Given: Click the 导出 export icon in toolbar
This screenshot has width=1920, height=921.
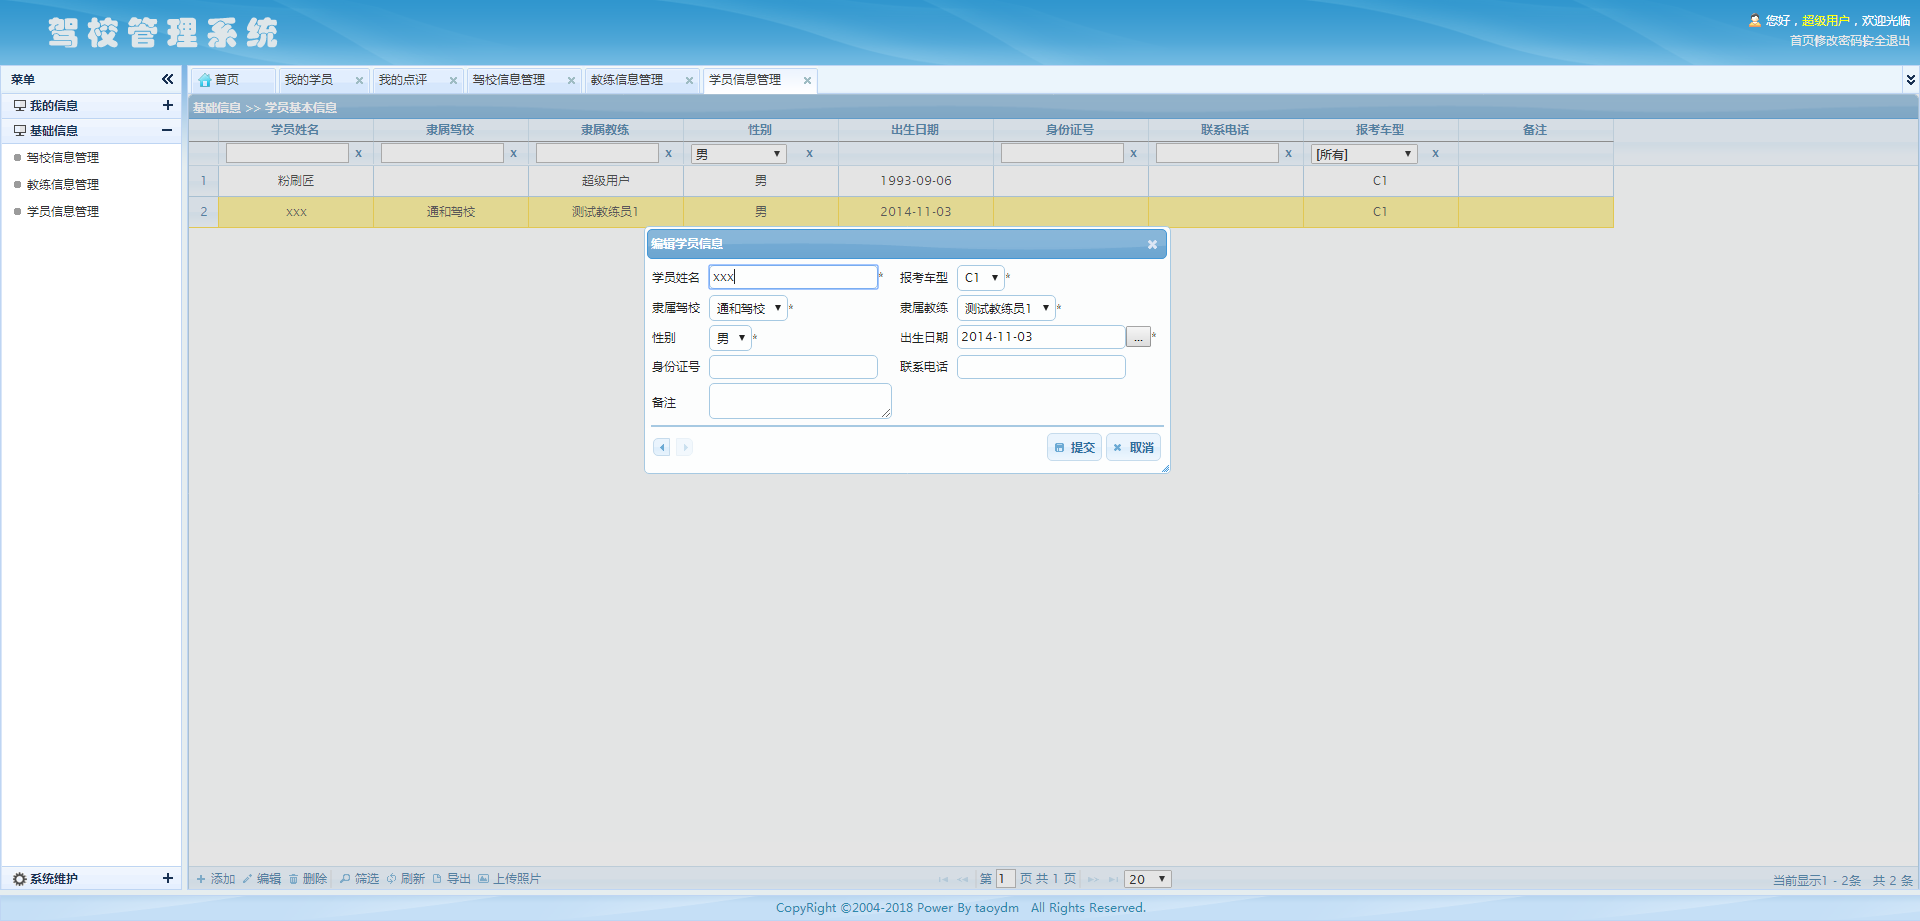Looking at the screenshot, I should pos(437,879).
